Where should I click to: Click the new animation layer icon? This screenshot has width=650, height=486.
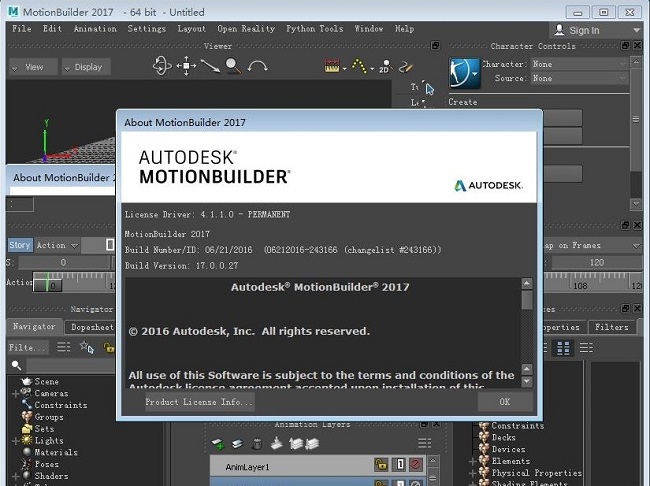tap(218, 444)
